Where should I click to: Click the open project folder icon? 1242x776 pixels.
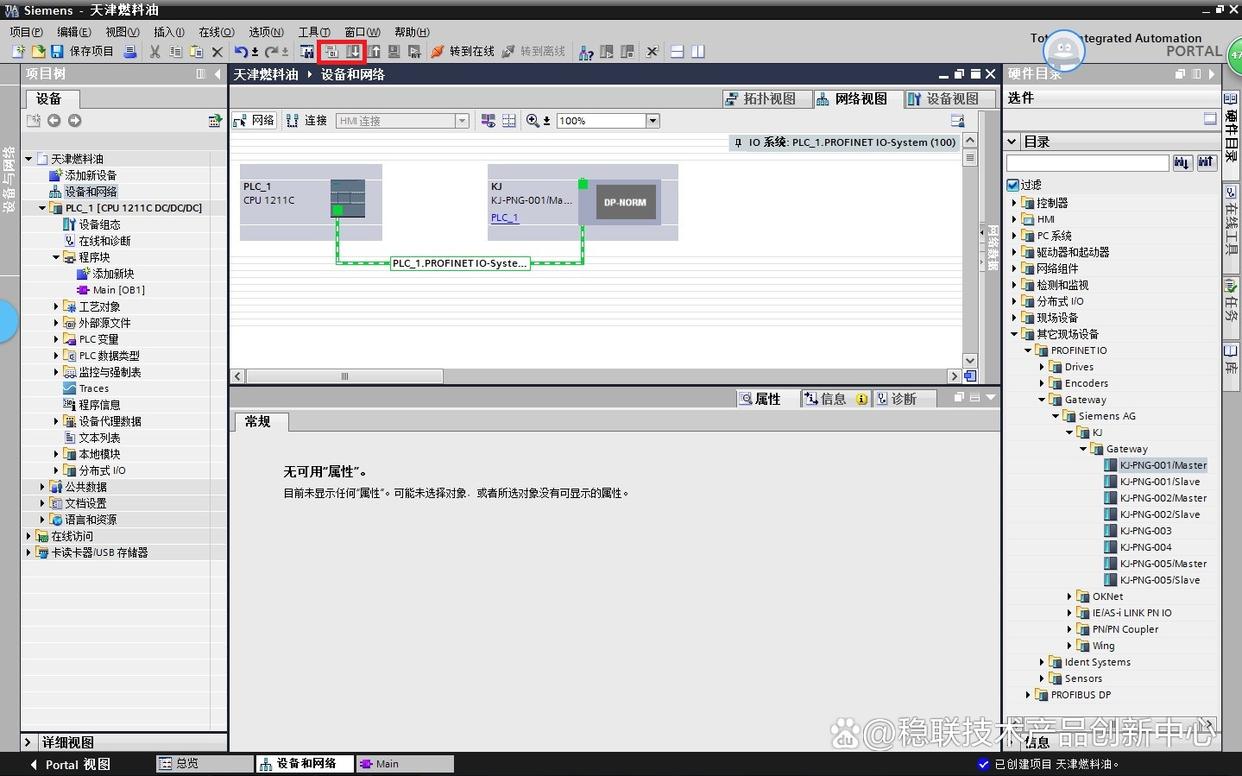[38, 52]
